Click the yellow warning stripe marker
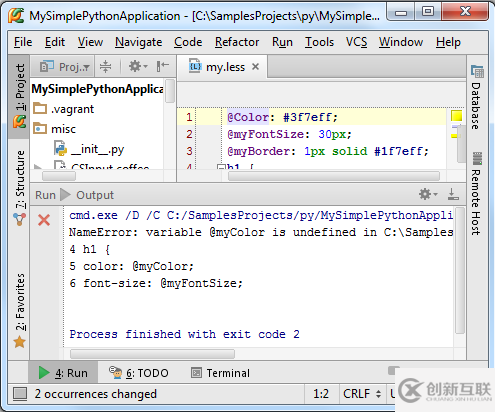 click(455, 136)
